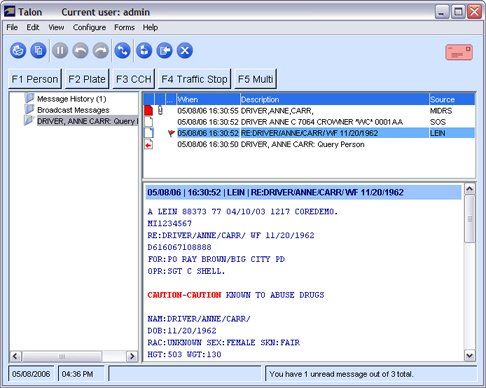
Task: Click the message detail header bar
Action: pos(303,192)
